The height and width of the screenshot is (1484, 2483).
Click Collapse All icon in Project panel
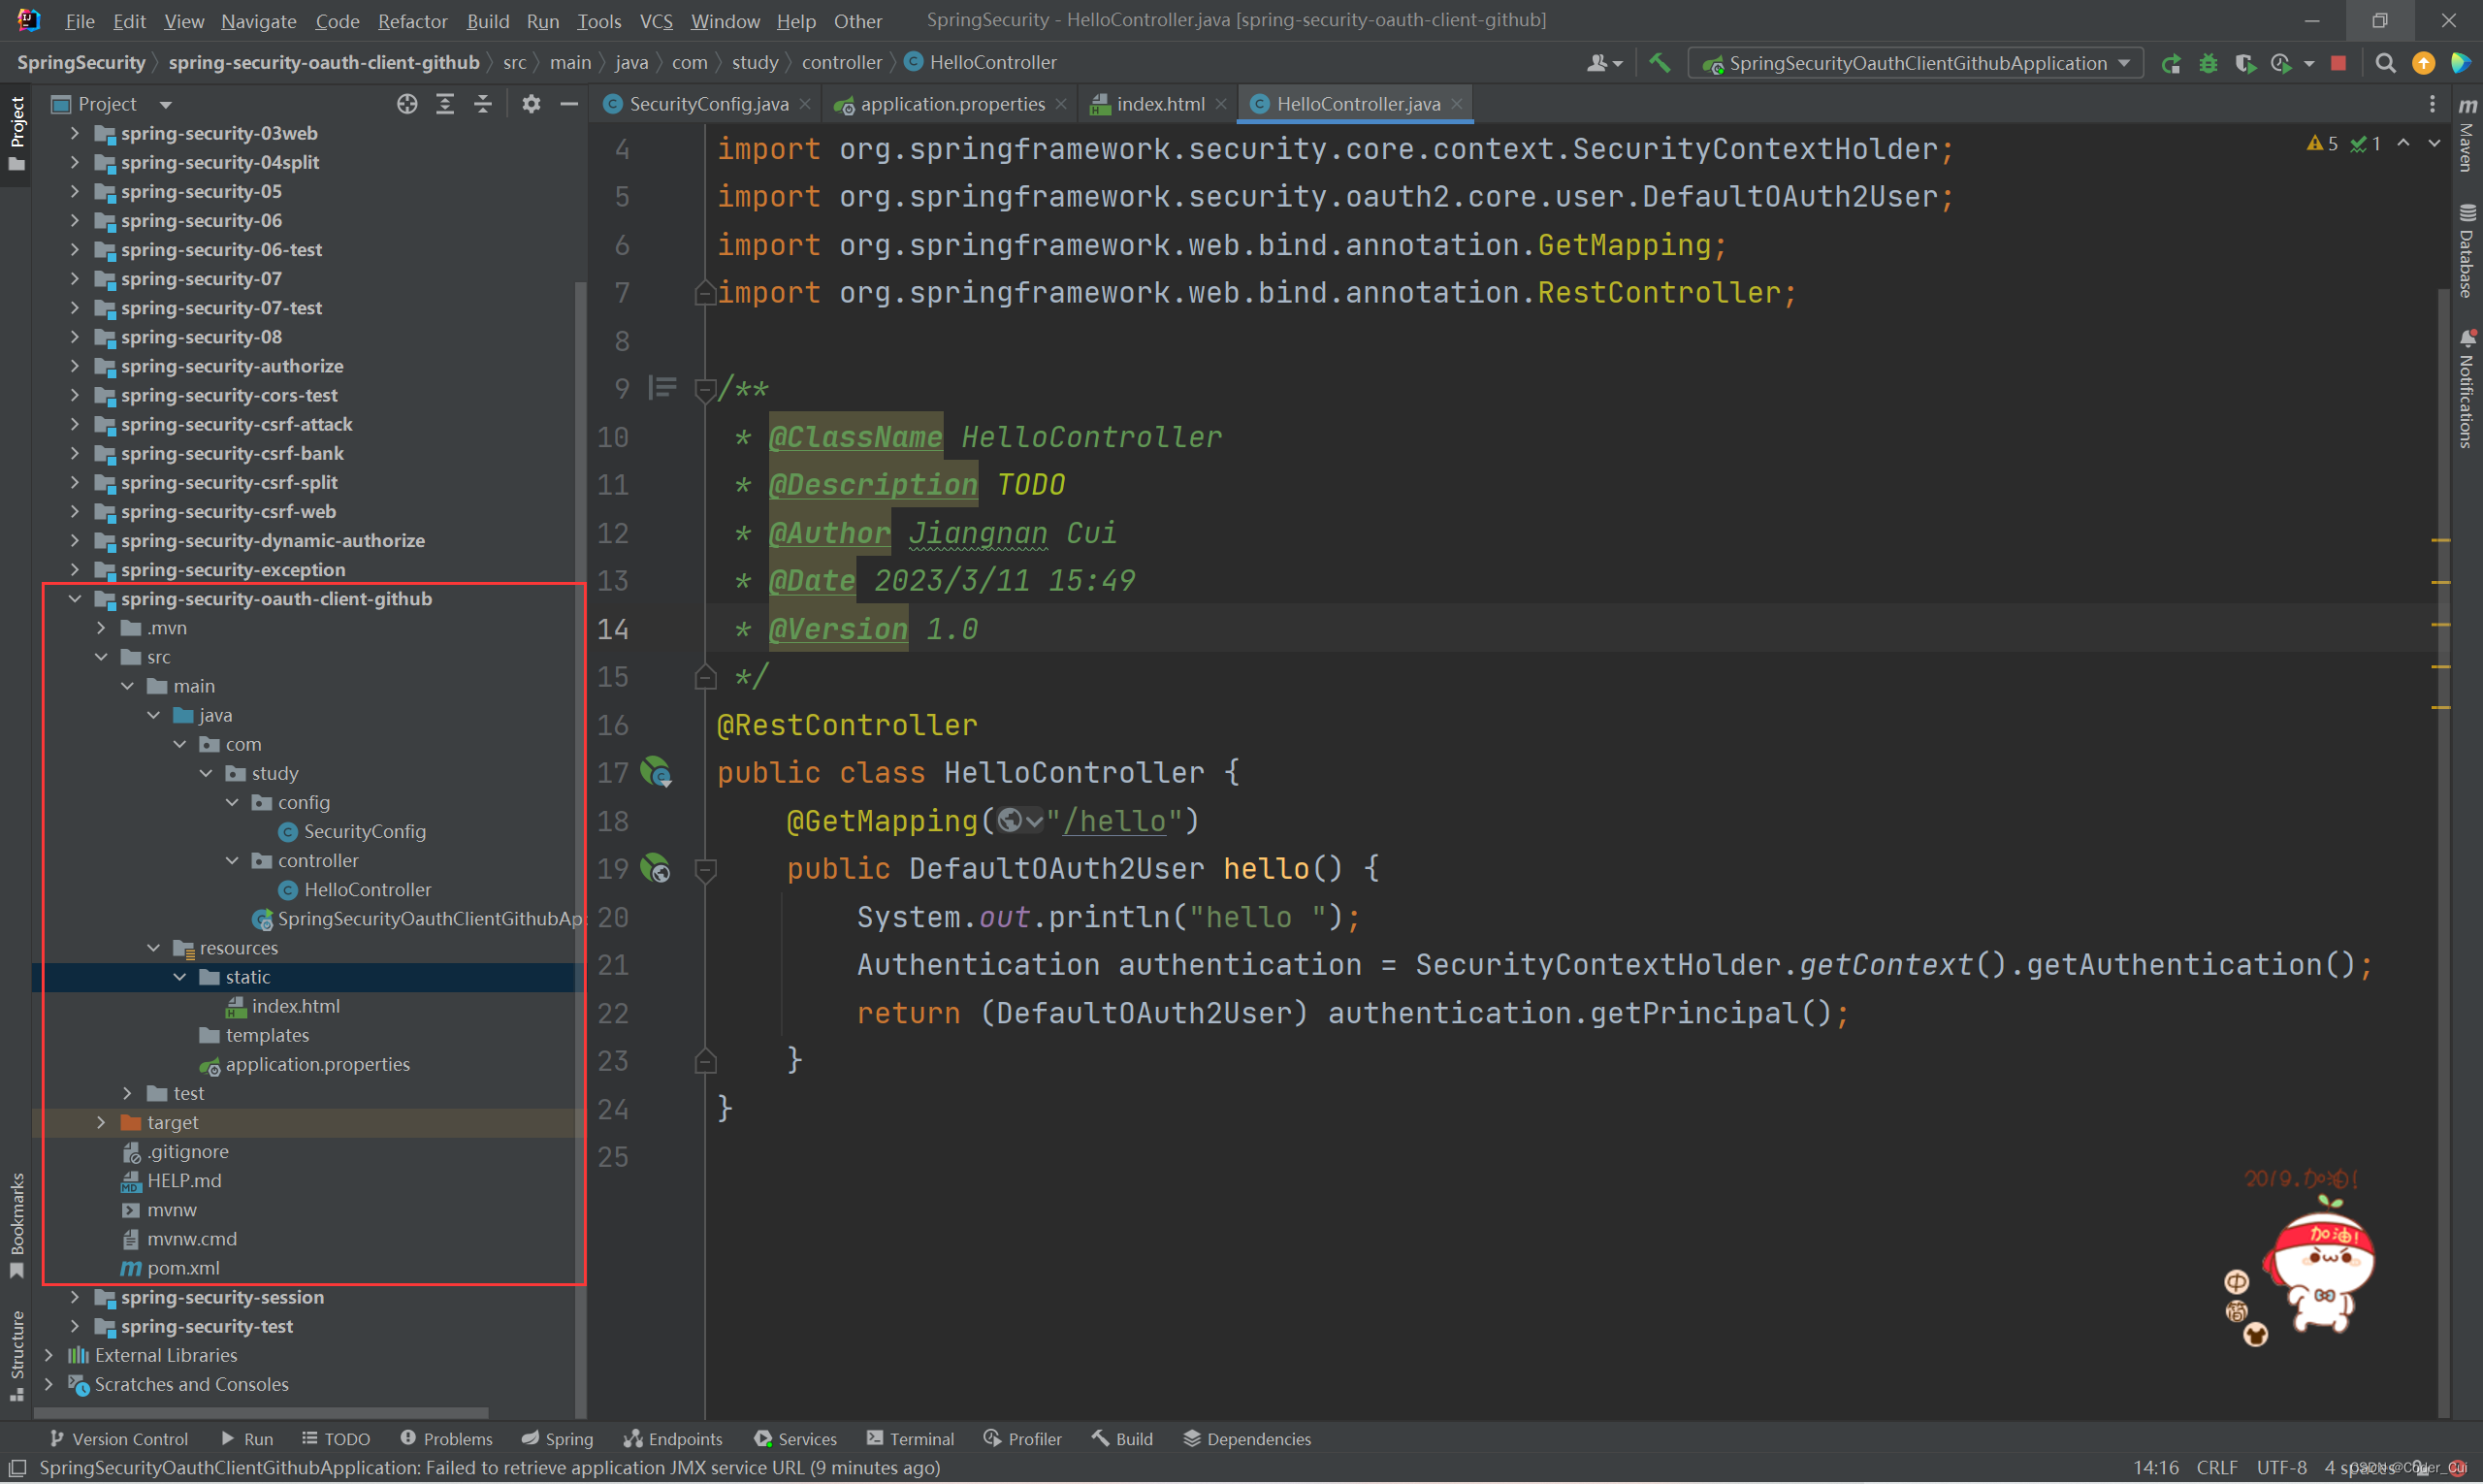[x=483, y=104]
